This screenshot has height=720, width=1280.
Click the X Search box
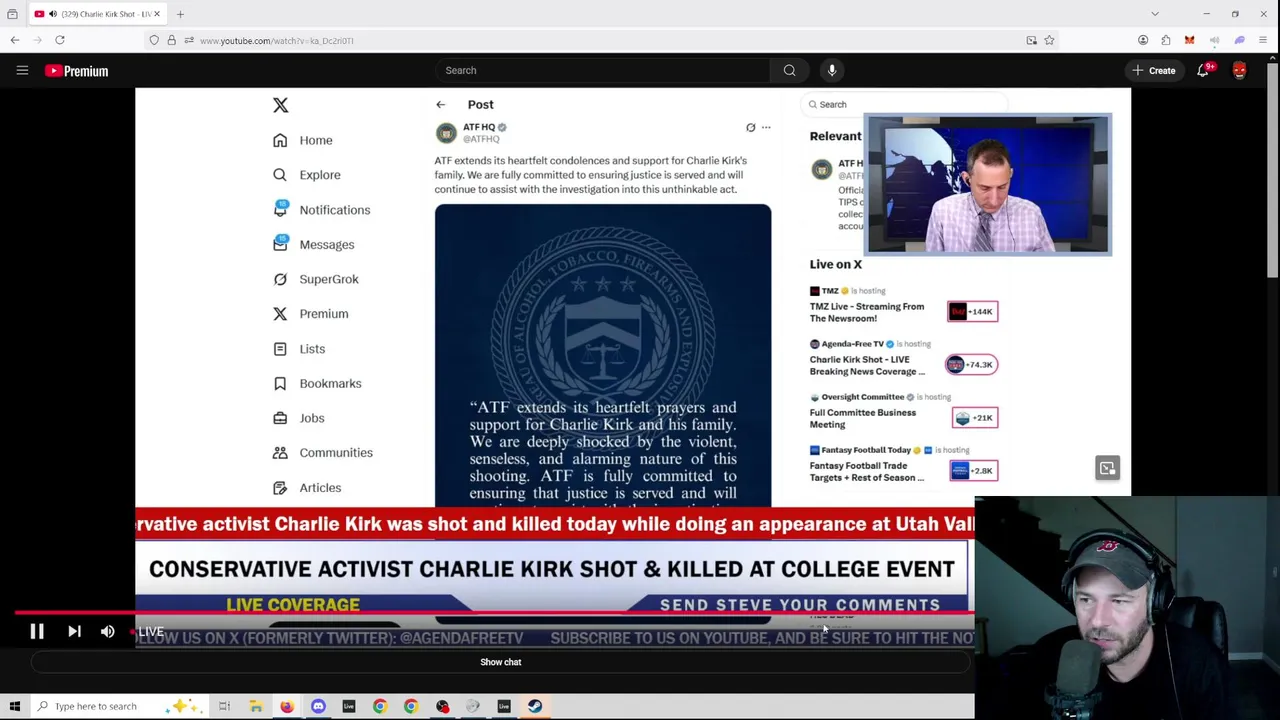(x=905, y=104)
